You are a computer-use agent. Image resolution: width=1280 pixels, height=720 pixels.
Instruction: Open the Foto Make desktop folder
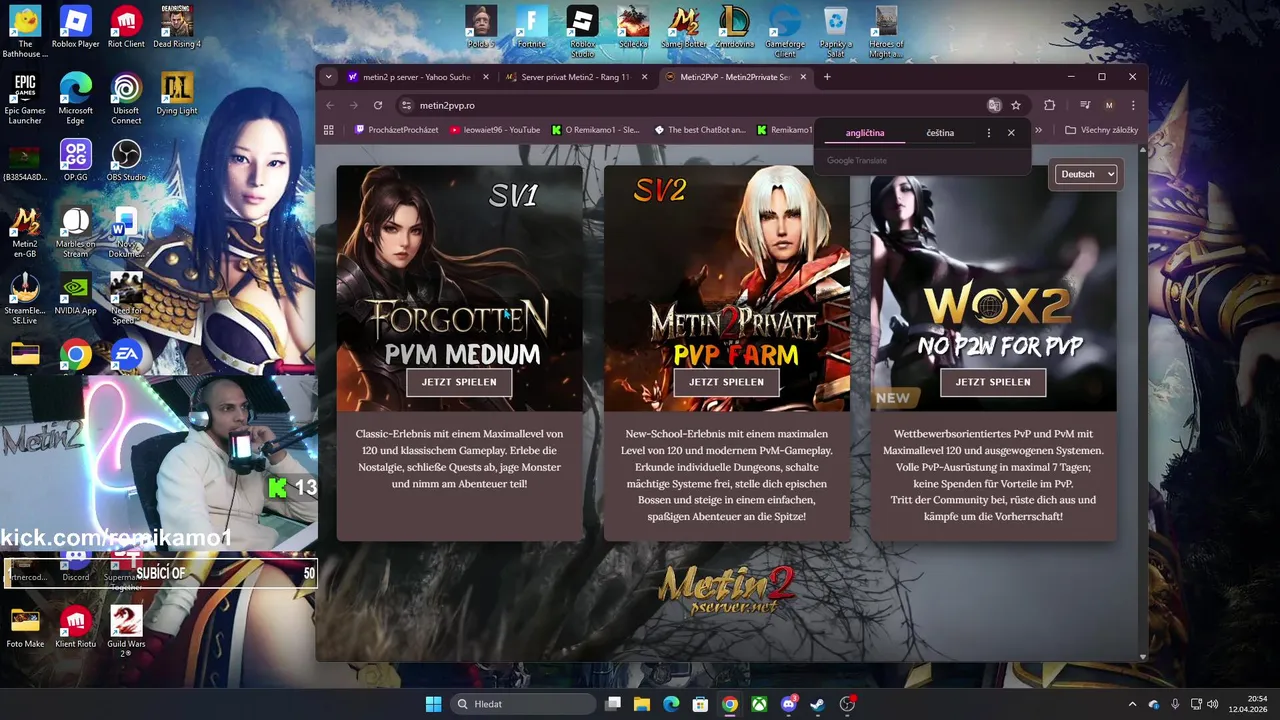25,627
